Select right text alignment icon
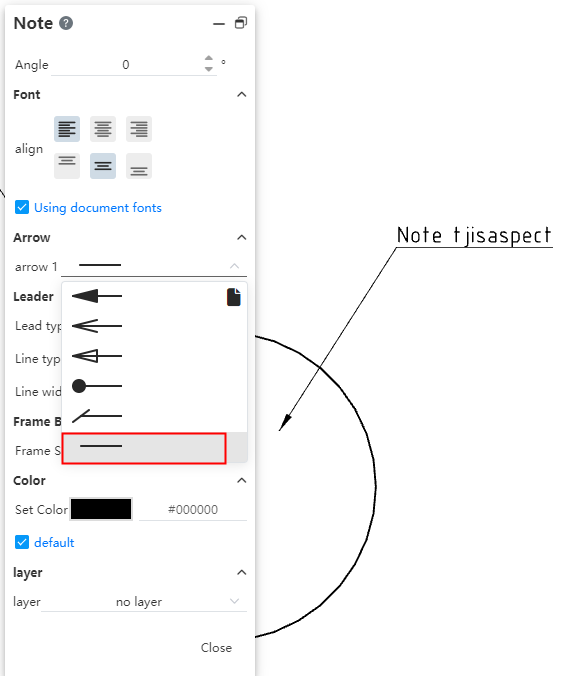The image size is (577, 676). (x=139, y=129)
